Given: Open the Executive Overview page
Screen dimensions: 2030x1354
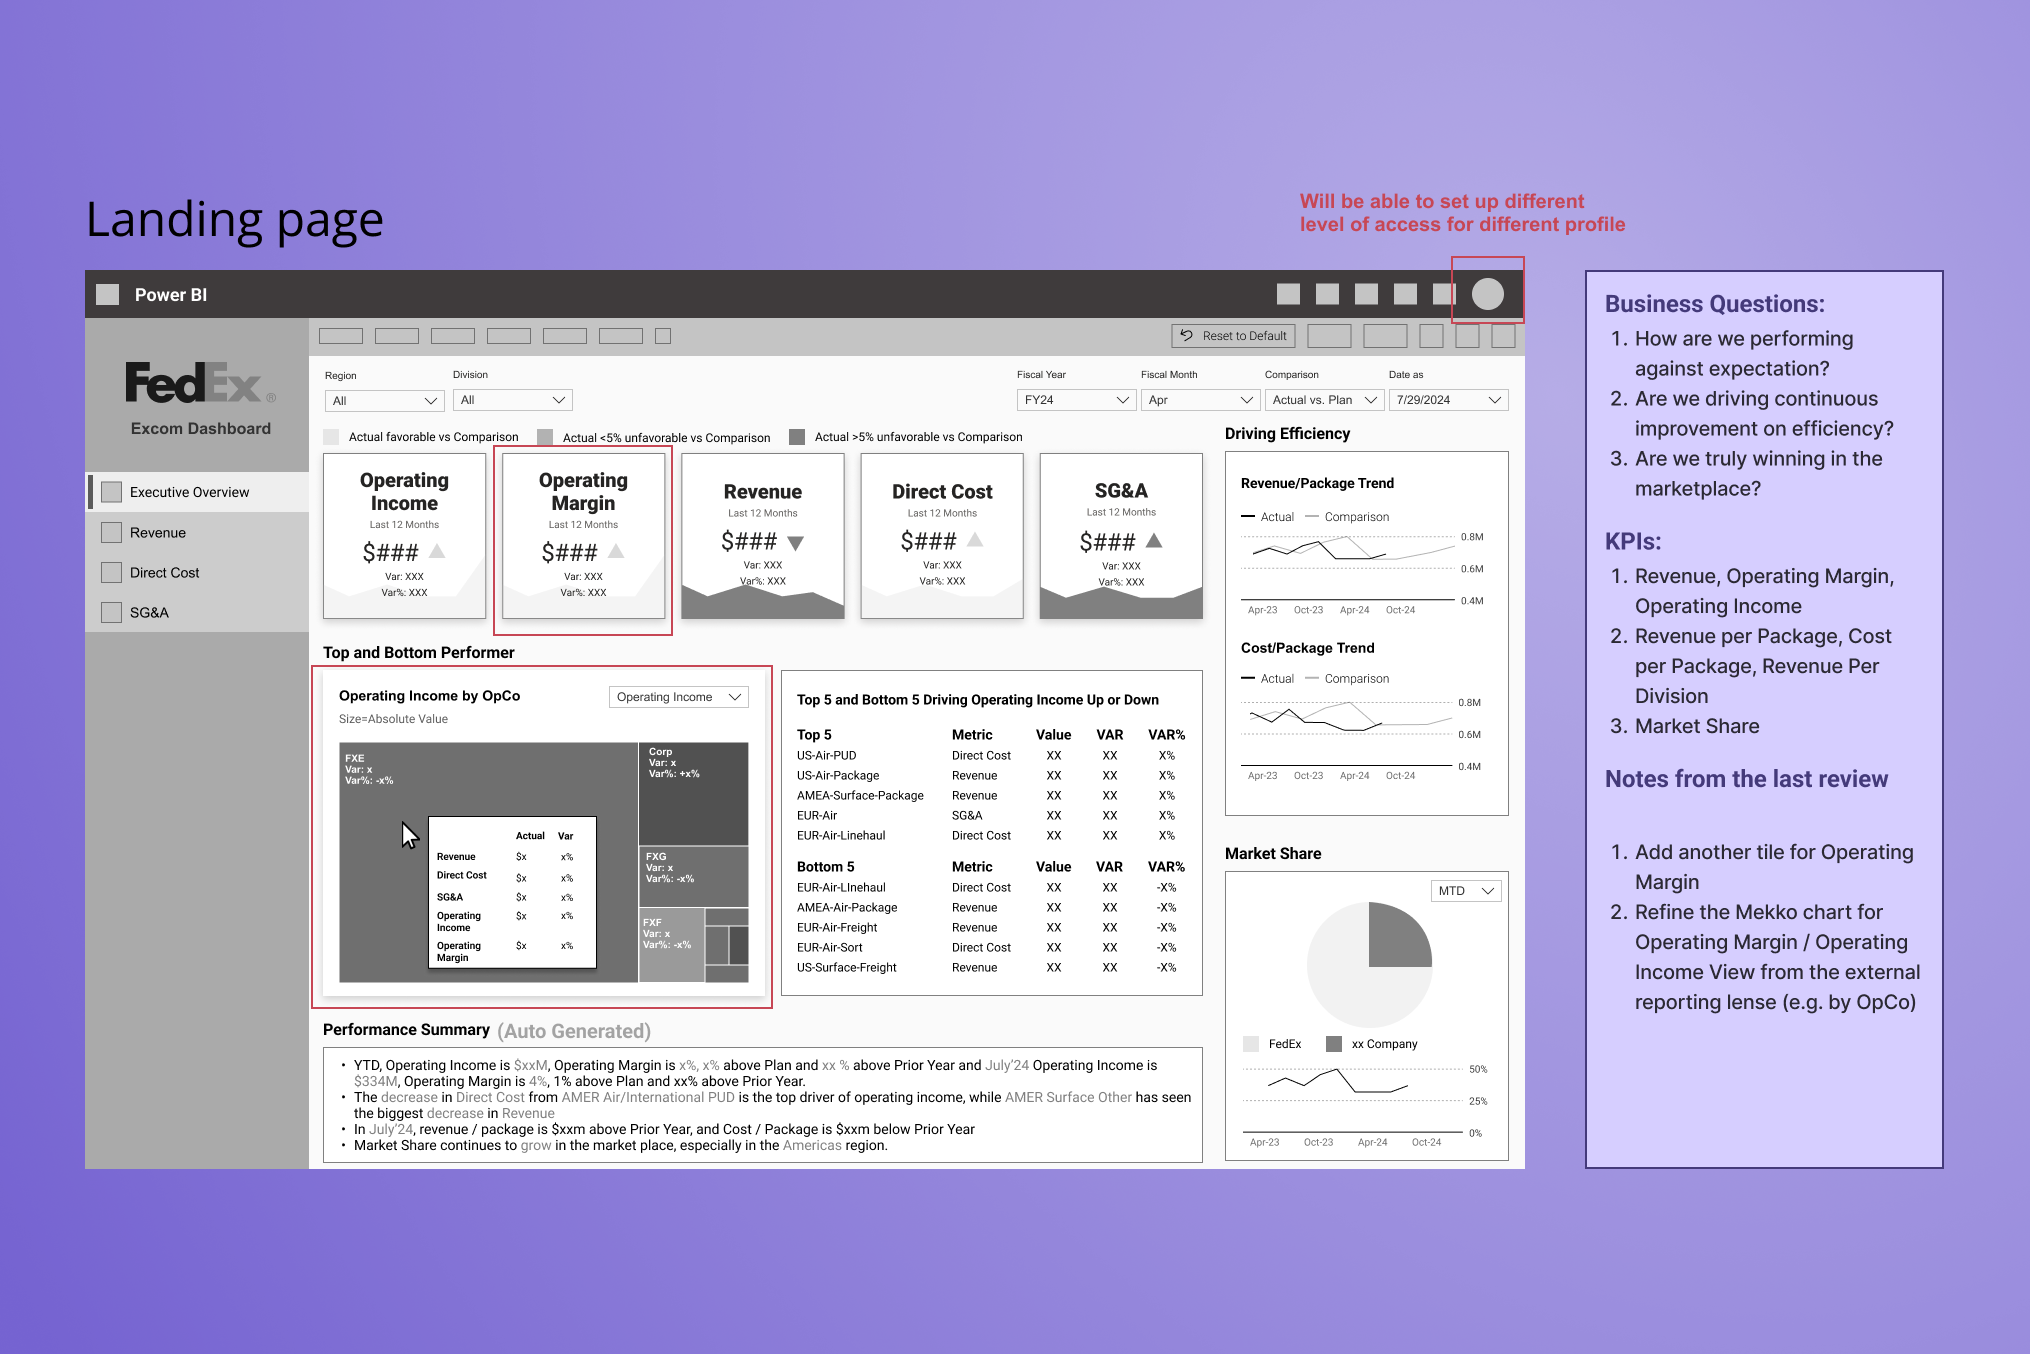Looking at the screenshot, I should pos(197,492).
